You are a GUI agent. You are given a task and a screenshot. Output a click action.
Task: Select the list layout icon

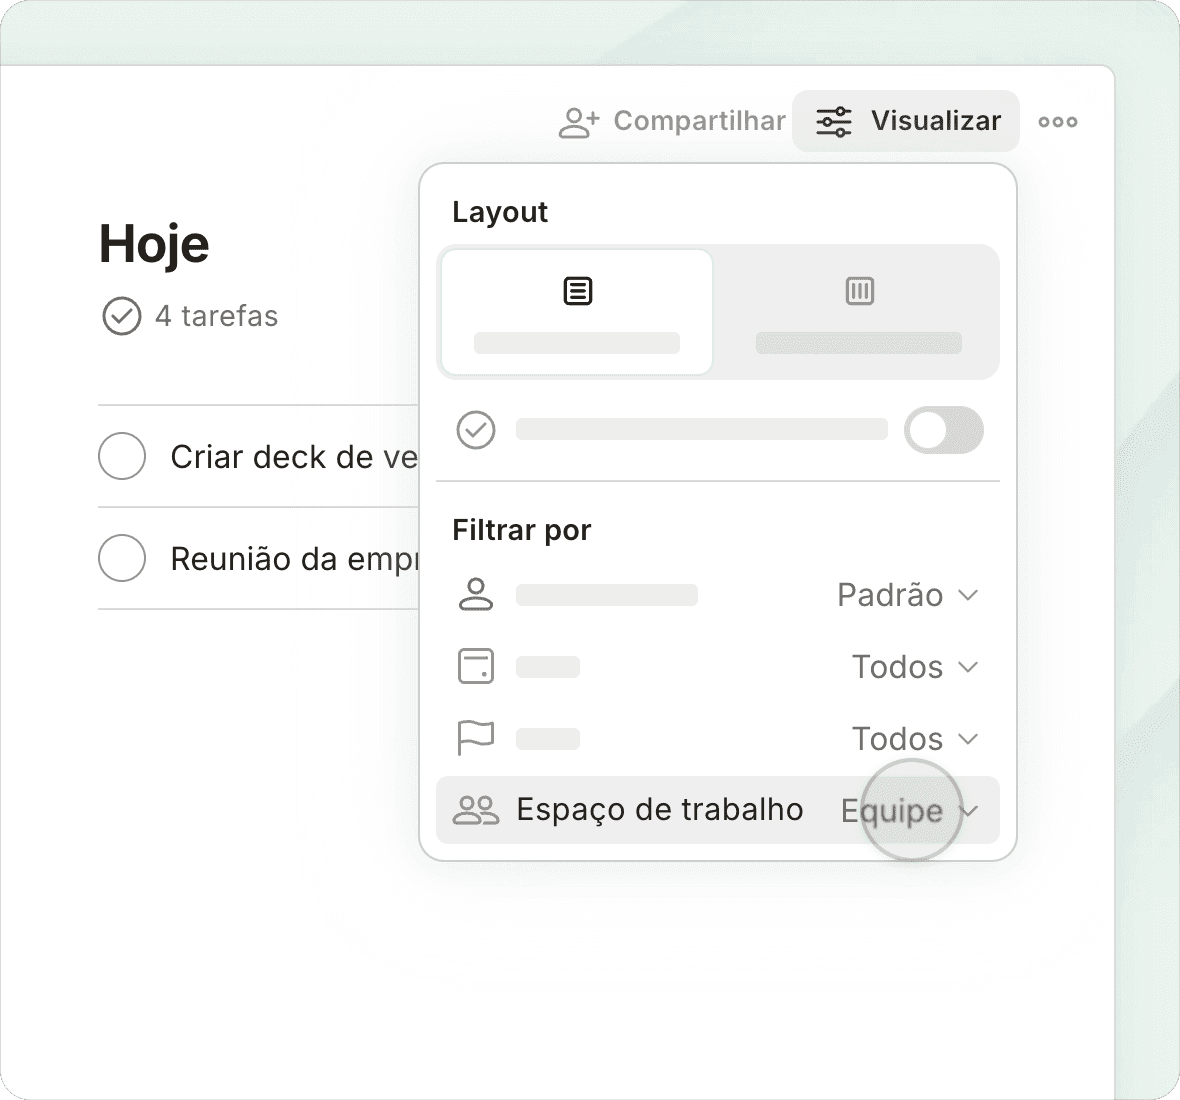[x=577, y=291]
